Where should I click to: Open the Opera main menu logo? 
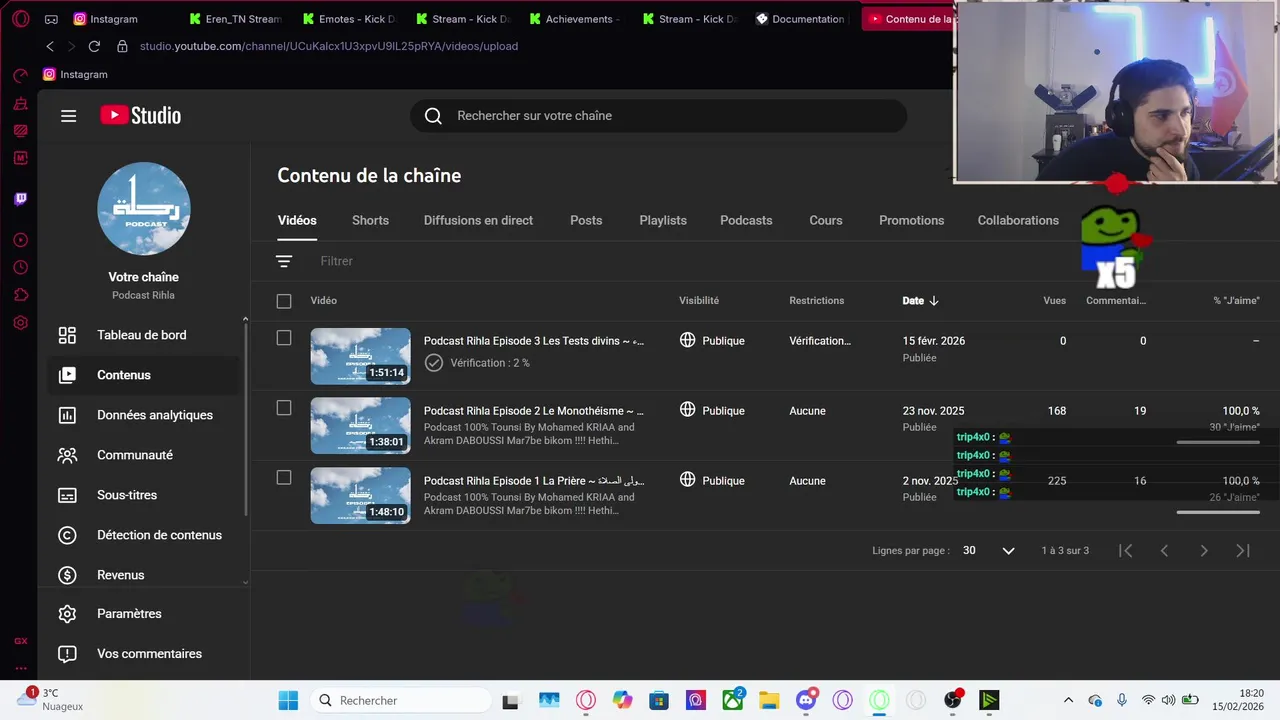[x=20, y=19]
